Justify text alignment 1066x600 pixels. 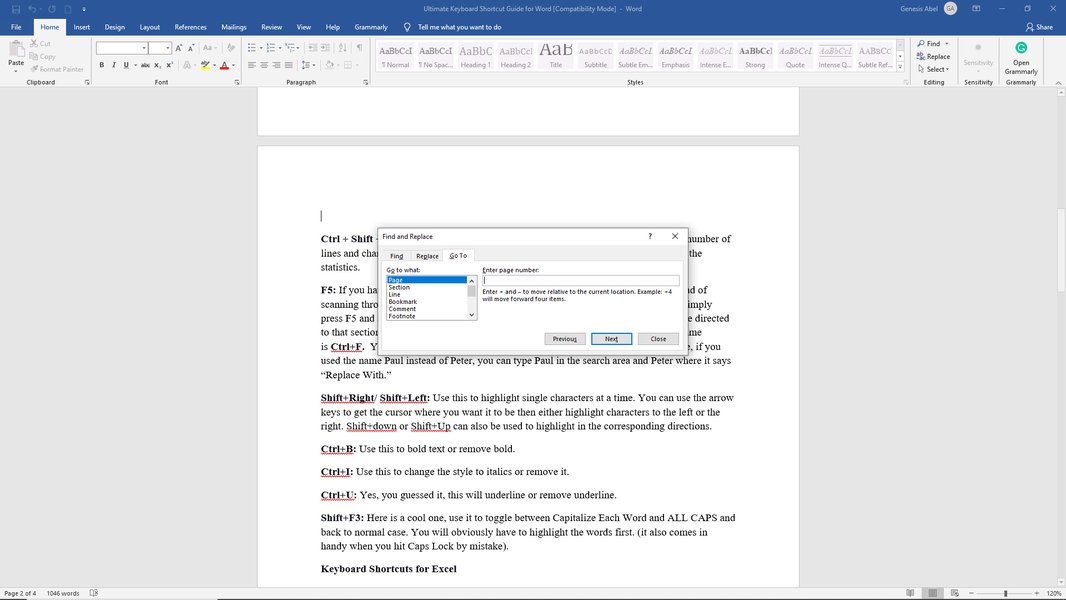pos(288,65)
